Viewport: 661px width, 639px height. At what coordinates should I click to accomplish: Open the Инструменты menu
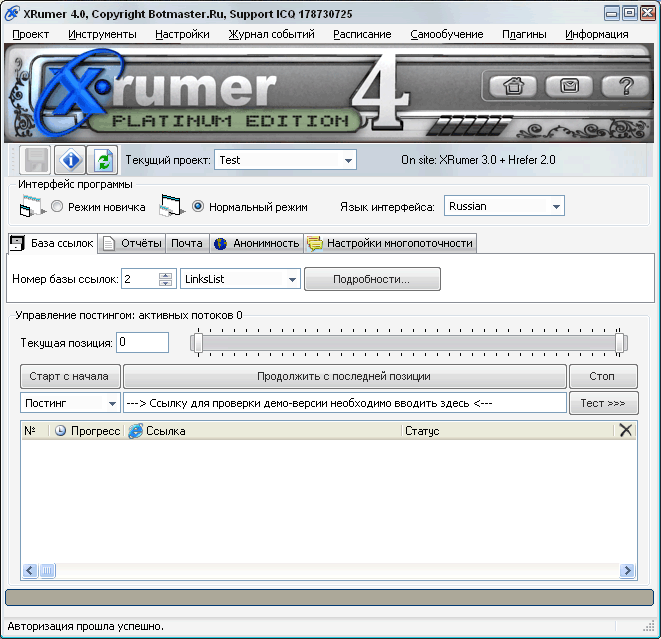pos(102,35)
